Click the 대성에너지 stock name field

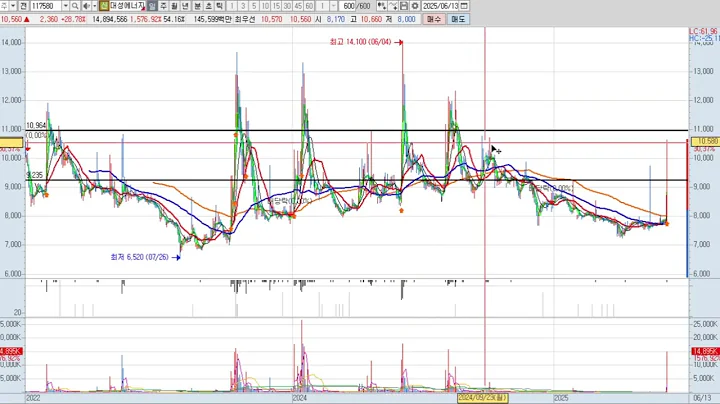tap(127, 6)
